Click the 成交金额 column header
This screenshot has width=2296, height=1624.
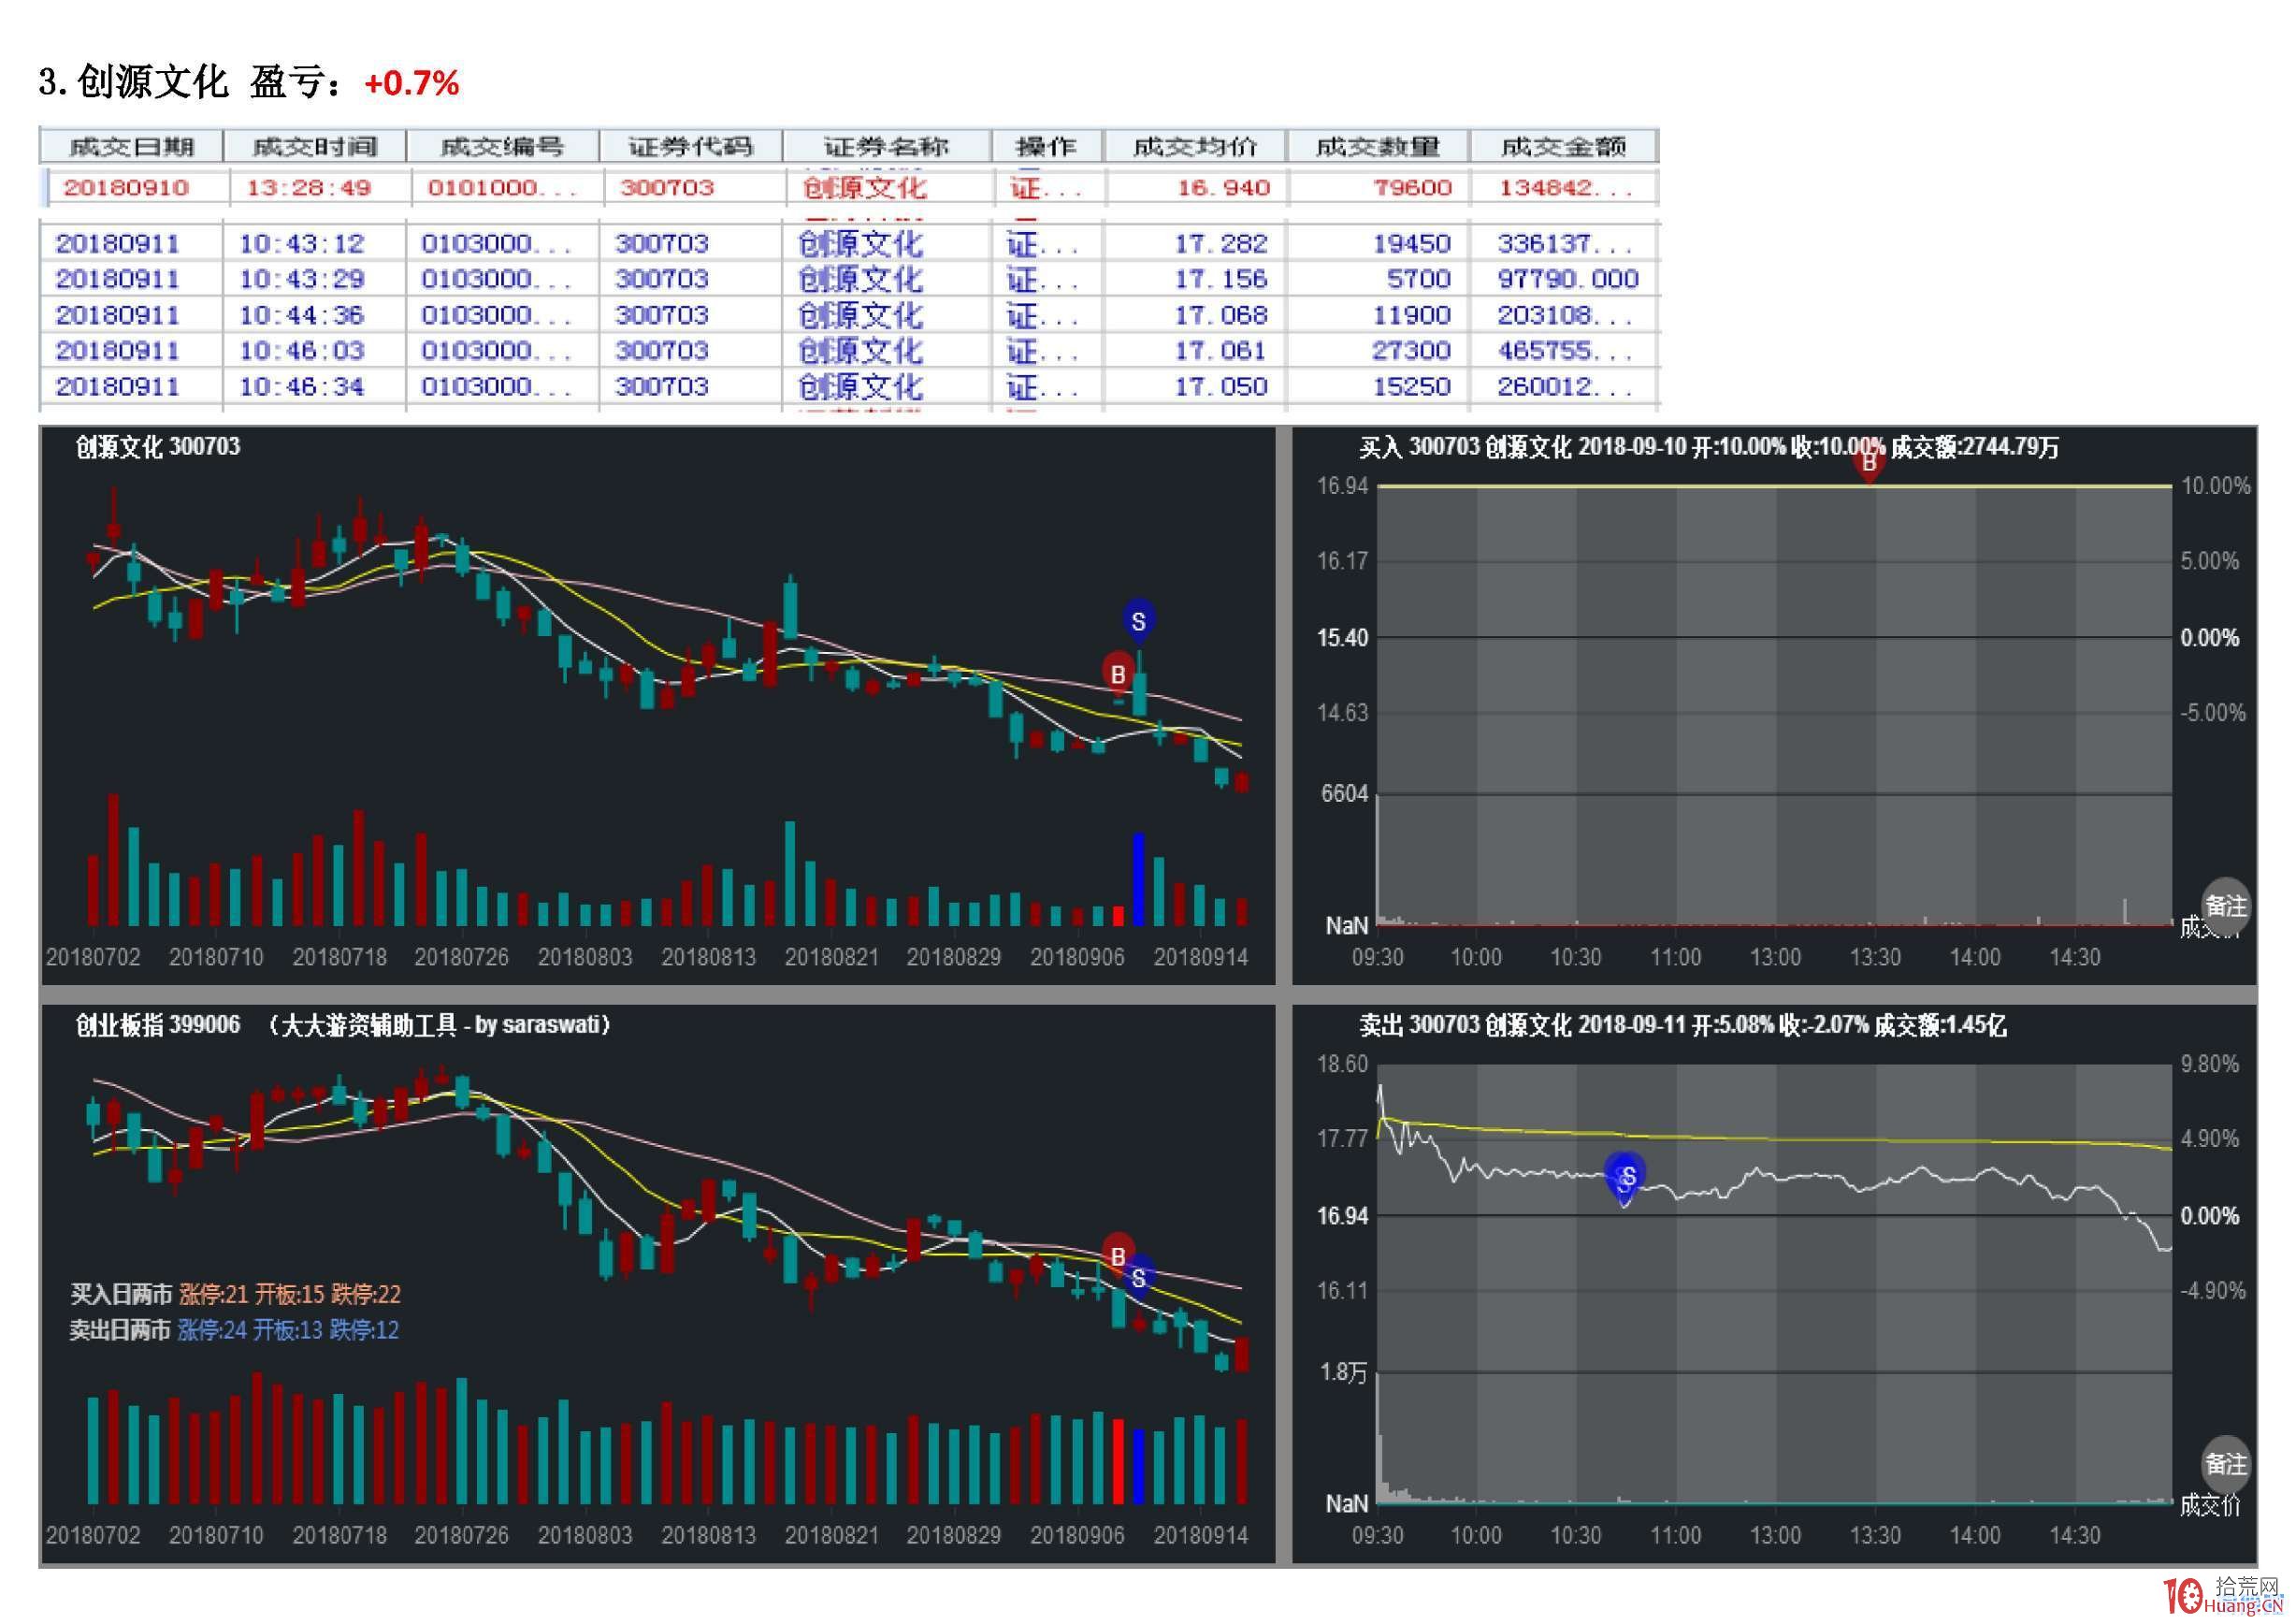click(1563, 147)
